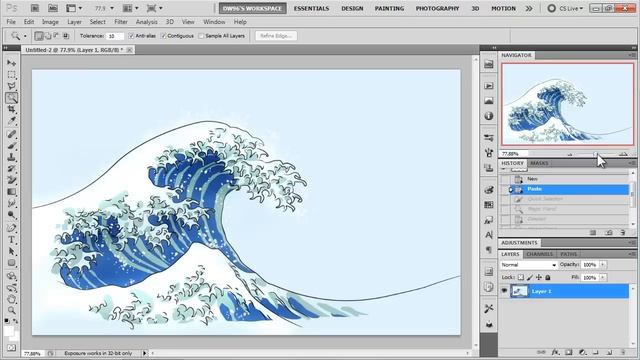The height and width of the screenshot is (360, 640).
Task: Click the Navigator zoom slider
Action: tap(596, 154)
